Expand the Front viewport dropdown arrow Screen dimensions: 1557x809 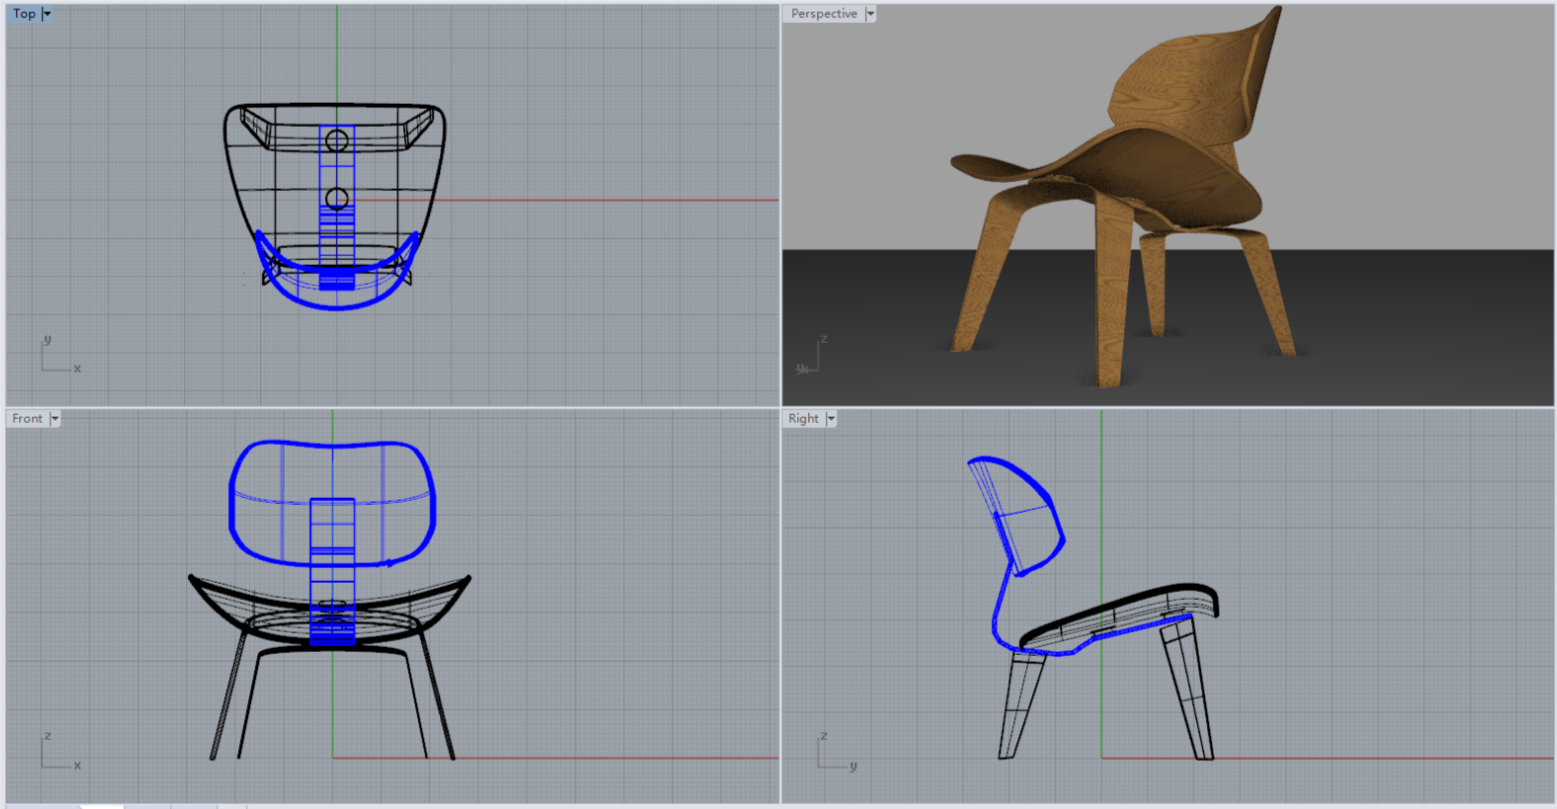click(55, 419)
